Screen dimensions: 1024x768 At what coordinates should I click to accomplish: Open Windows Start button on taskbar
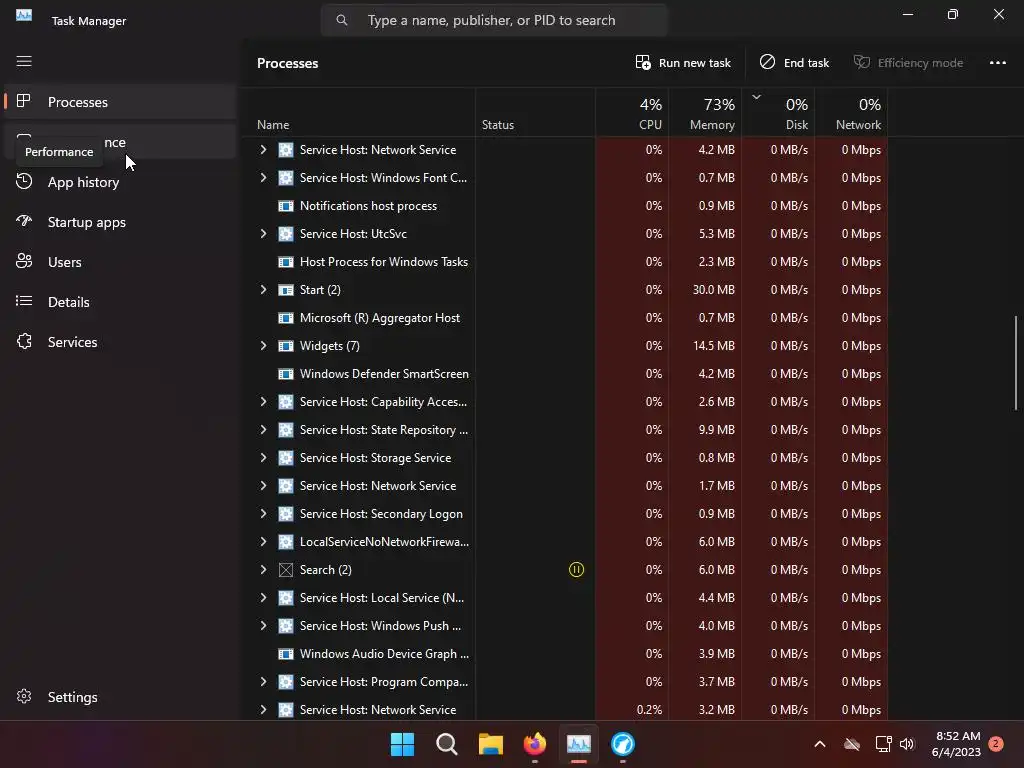tap(402, 744)
